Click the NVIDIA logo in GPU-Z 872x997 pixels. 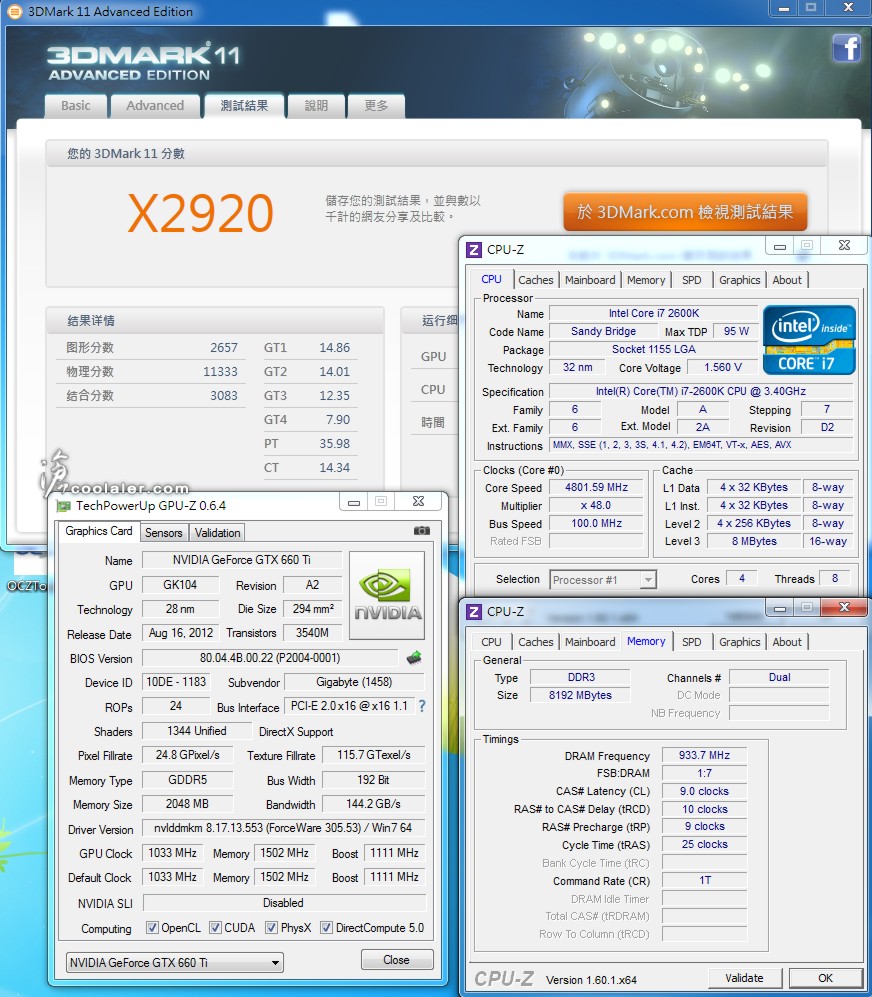[x=387, y=595]
